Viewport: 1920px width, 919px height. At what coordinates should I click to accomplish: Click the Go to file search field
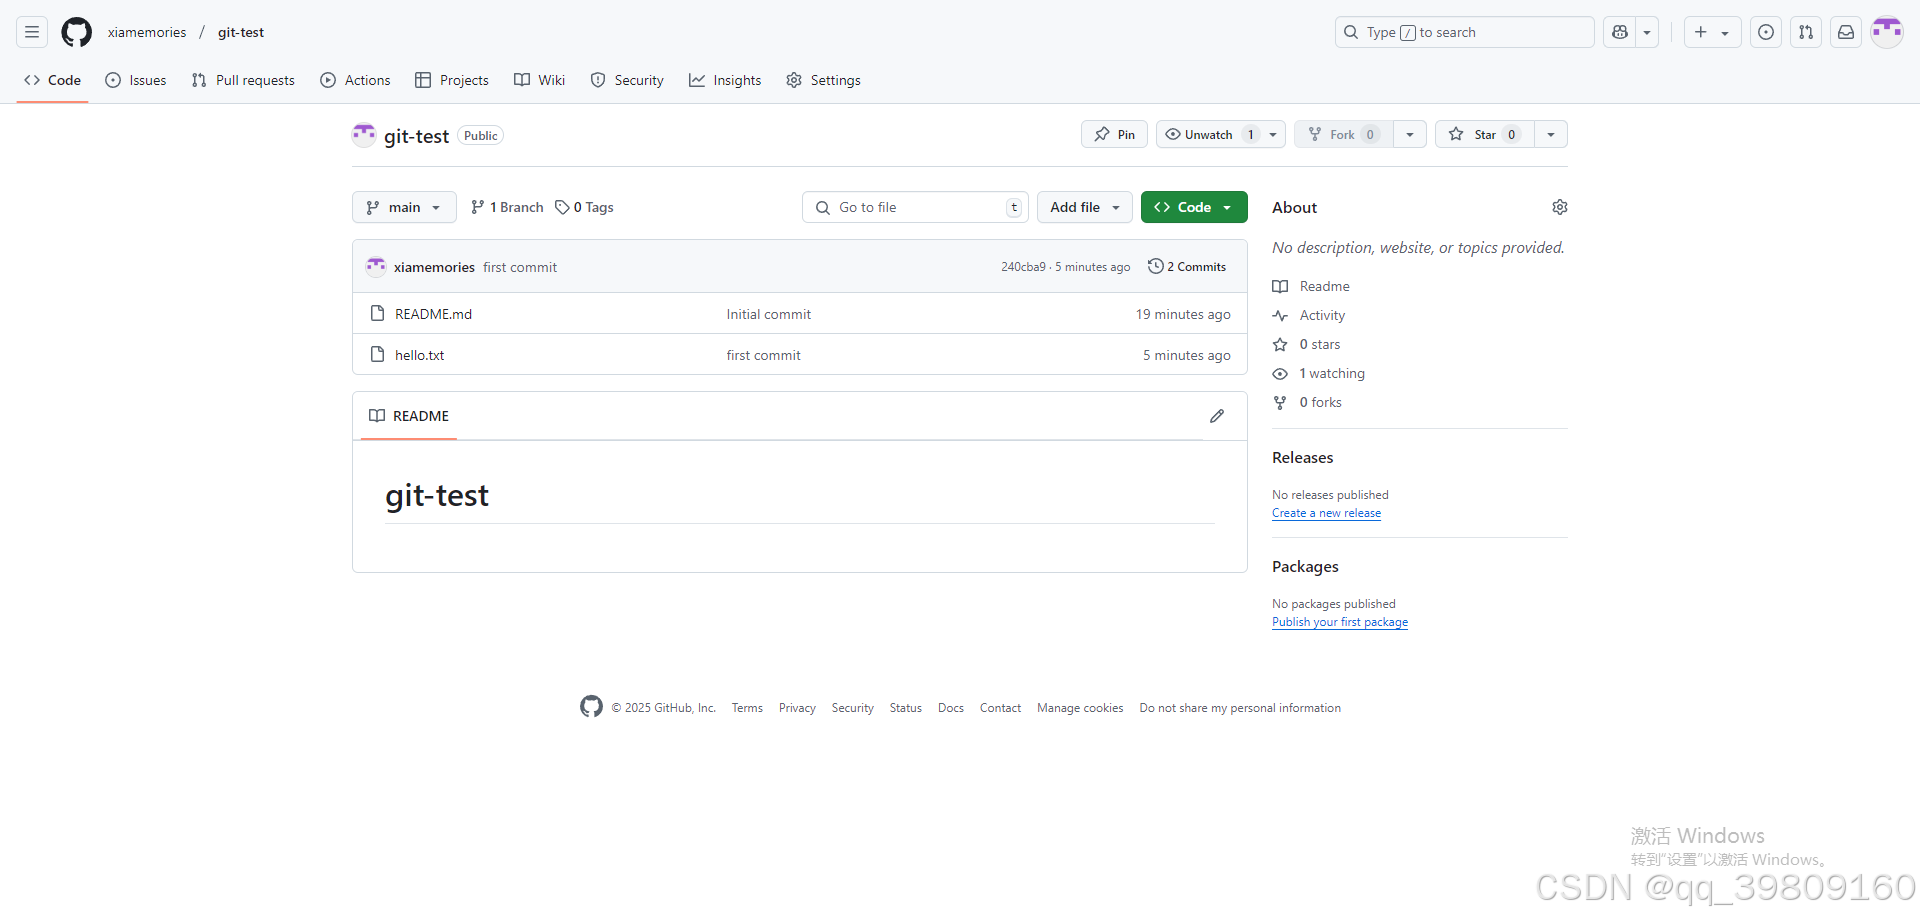point(915,207)
